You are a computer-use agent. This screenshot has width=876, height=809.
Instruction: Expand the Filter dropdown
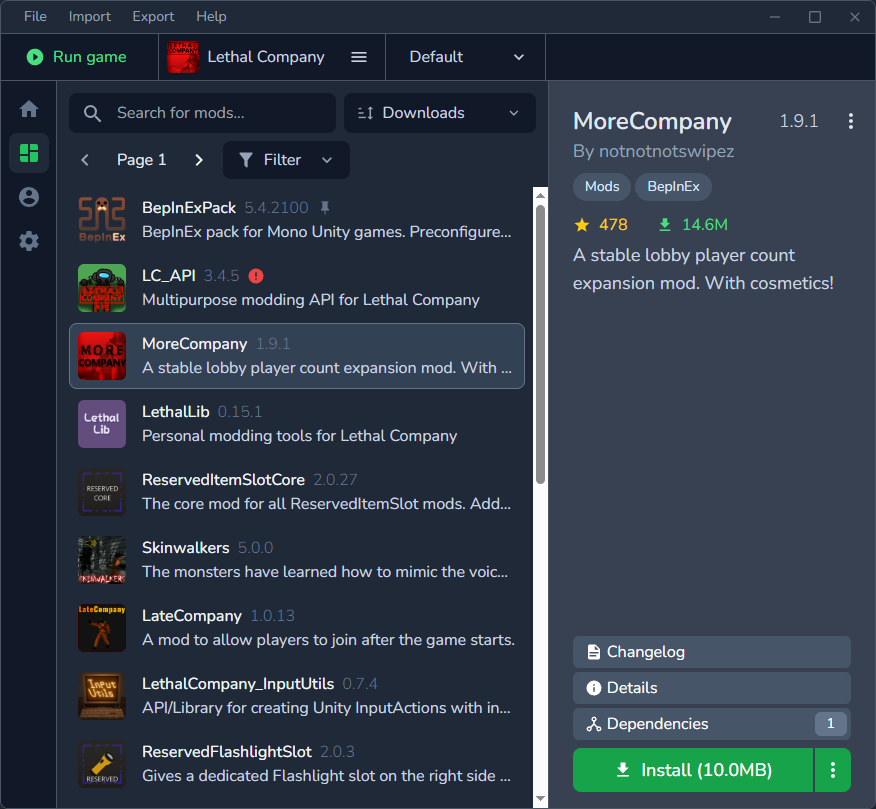tap(286, 160)
